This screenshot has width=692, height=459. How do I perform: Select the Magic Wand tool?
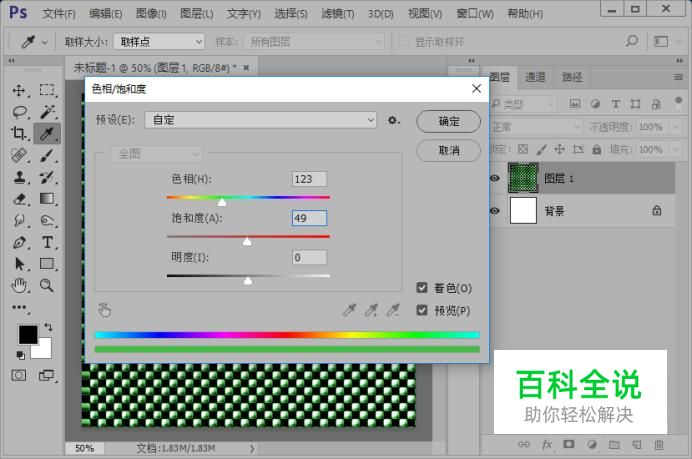click(x=47, y=112)
